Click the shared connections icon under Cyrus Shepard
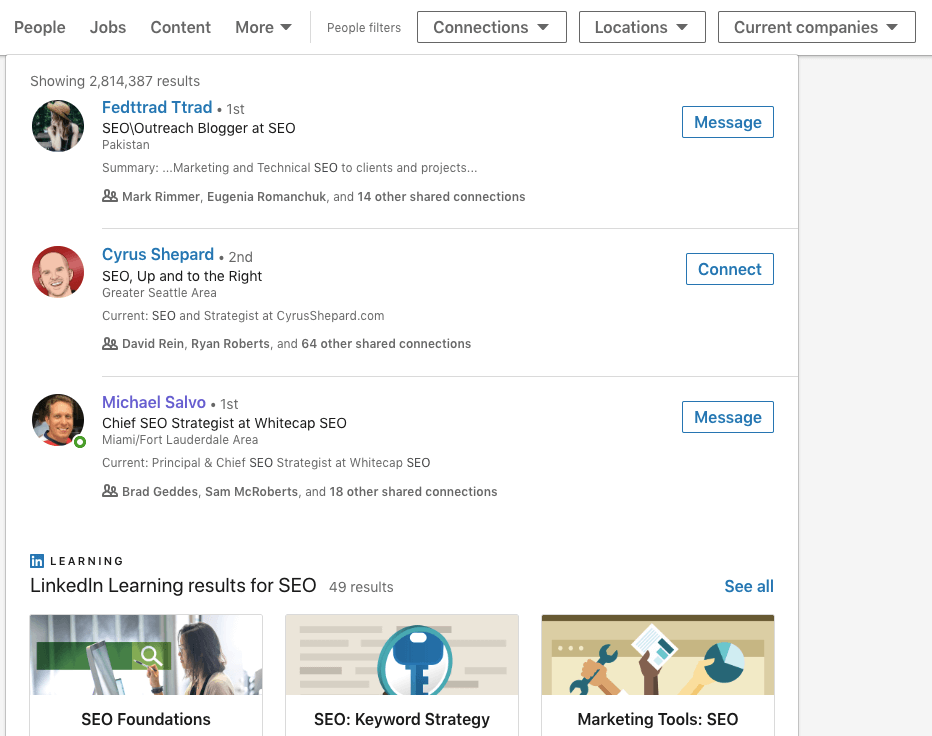This screenshot has width=932, height=736. point(110,343)
